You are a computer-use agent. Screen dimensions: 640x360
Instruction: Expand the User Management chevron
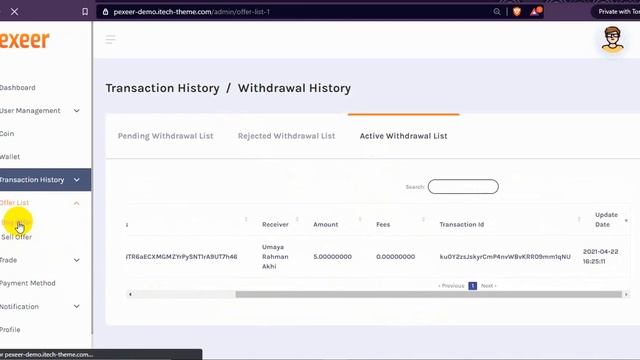pyautogui.click(x=77, y=111)
